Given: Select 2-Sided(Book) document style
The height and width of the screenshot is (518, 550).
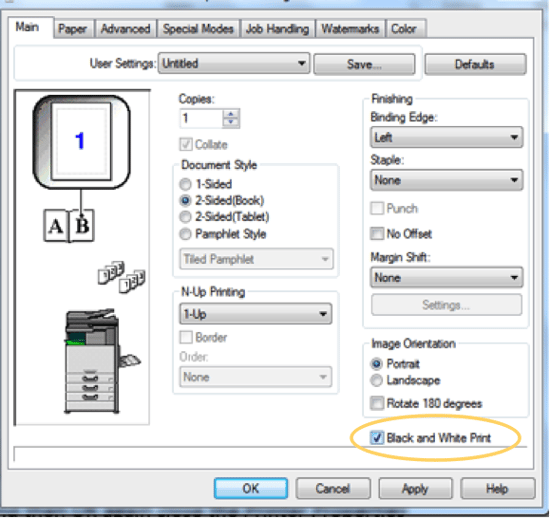Looking at the screenshot, I should tap(185, 200).
